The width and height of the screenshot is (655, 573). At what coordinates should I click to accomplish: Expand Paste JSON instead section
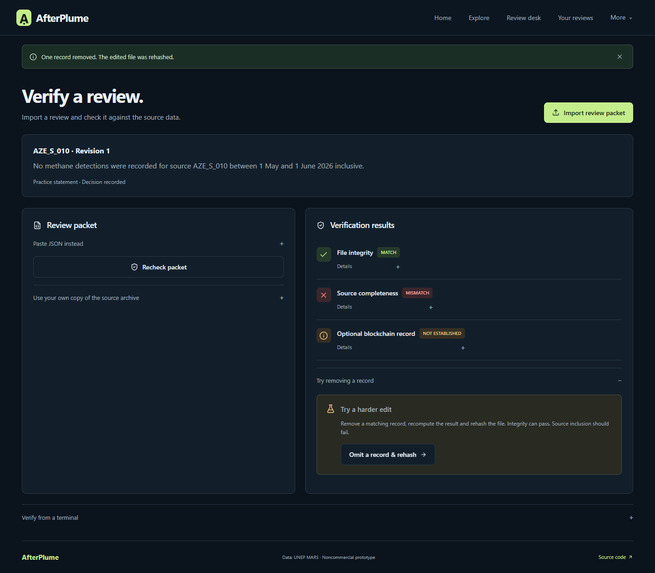pos(158,243)
